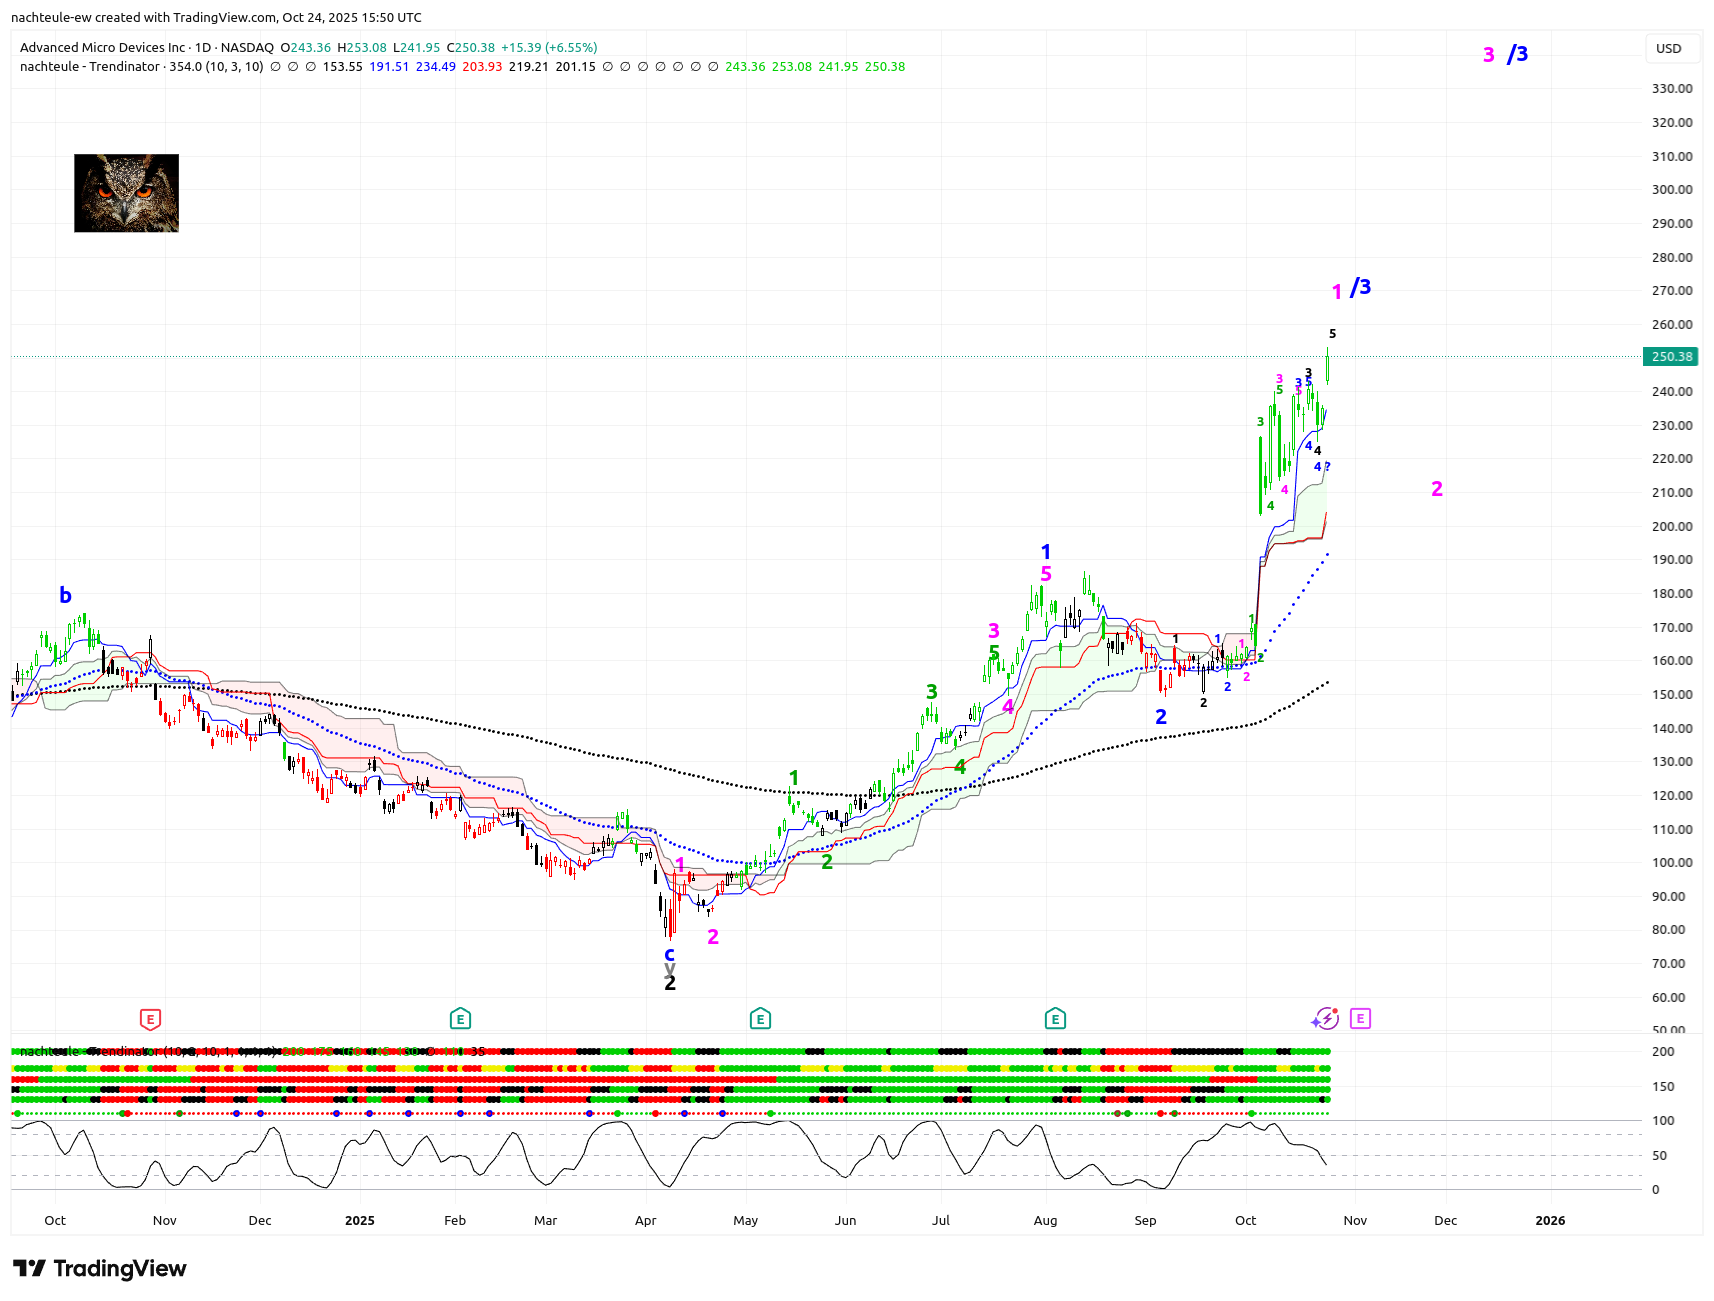Click the blue 'c' wave label at April low

[670, 954]
